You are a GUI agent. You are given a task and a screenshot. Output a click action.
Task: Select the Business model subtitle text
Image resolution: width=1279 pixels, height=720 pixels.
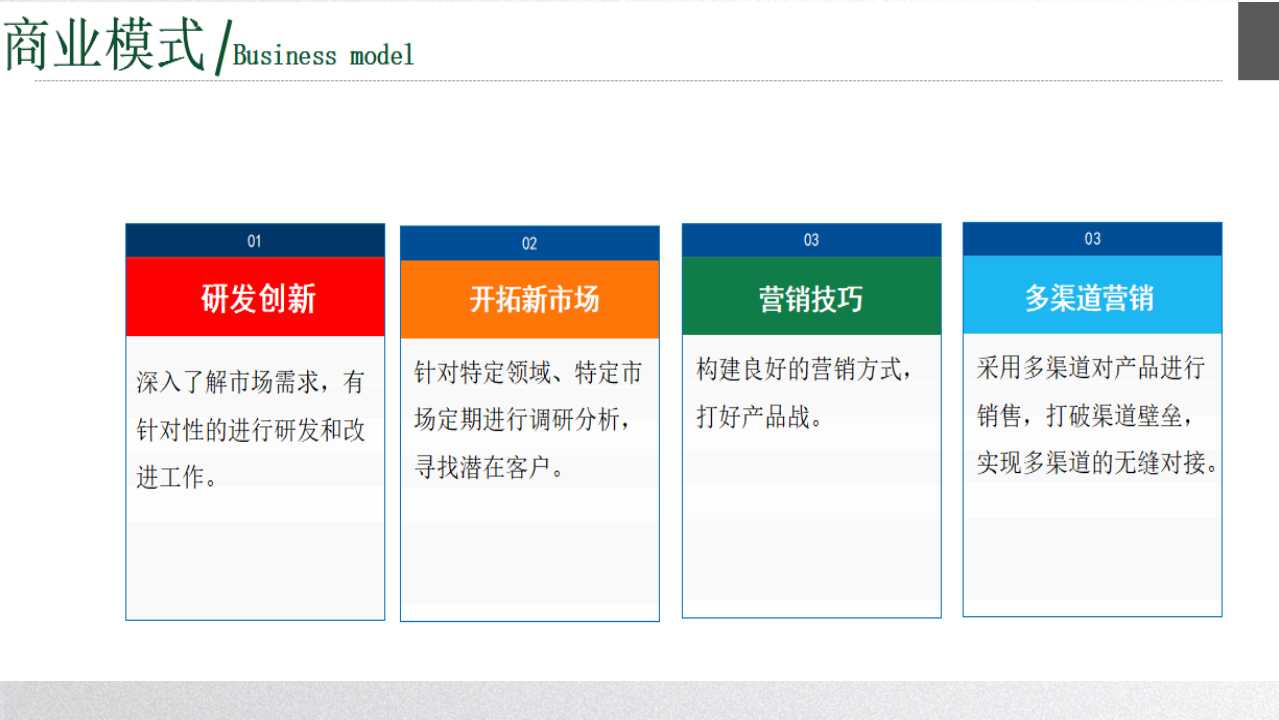(323, 55)
